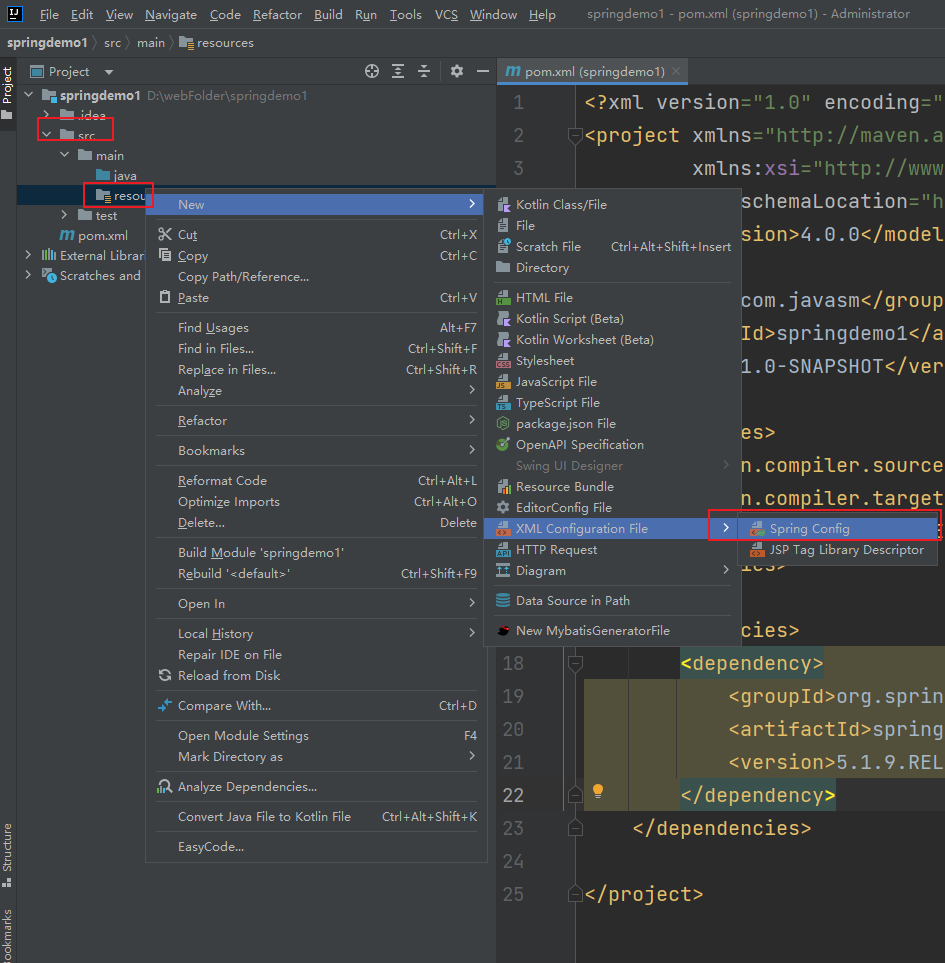The width and height of the screenshot is (945, 963).
Task: Click the JavaScript File icon
Action: [503, 381]
